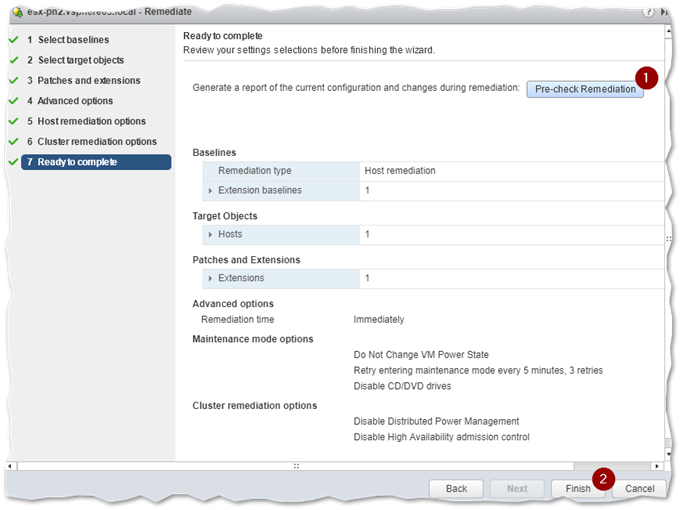680x510 pixels.
Task: Click the vertical scrollbar down arrow
Action: (x=668, y=454)
